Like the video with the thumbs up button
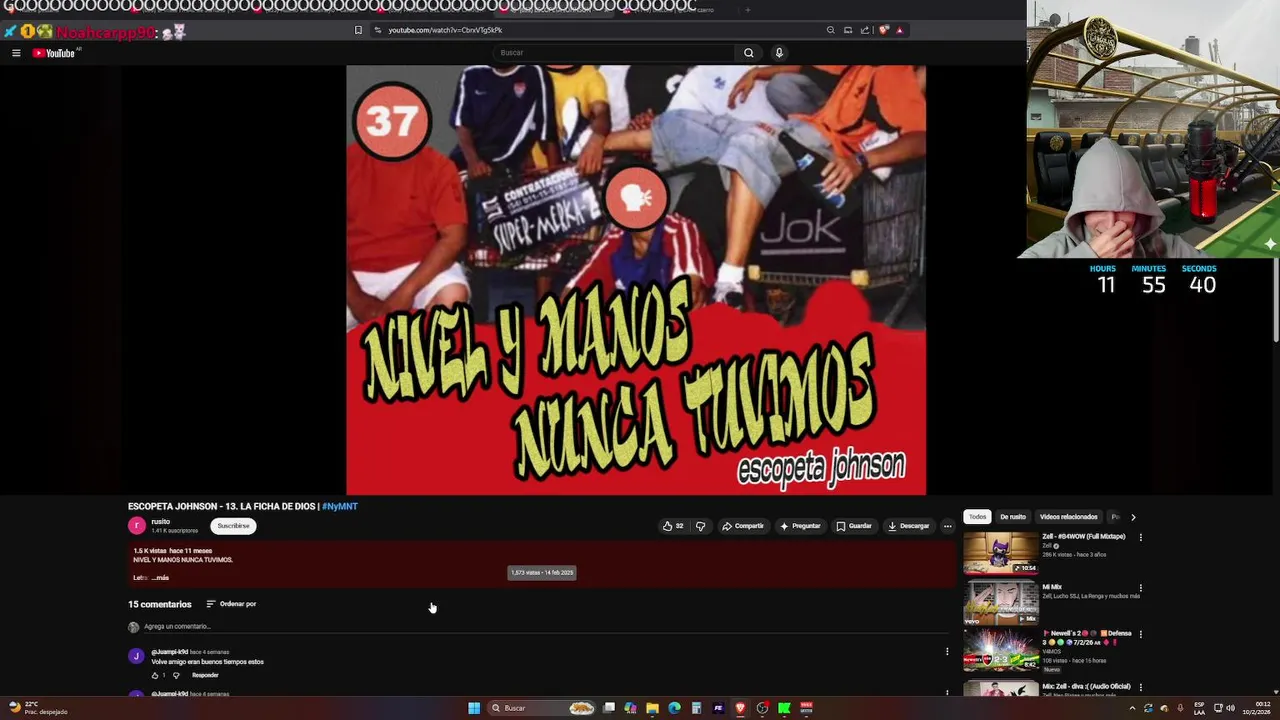Image resolution: width=1280 pixels, height=720 pixels. point(673,526)
